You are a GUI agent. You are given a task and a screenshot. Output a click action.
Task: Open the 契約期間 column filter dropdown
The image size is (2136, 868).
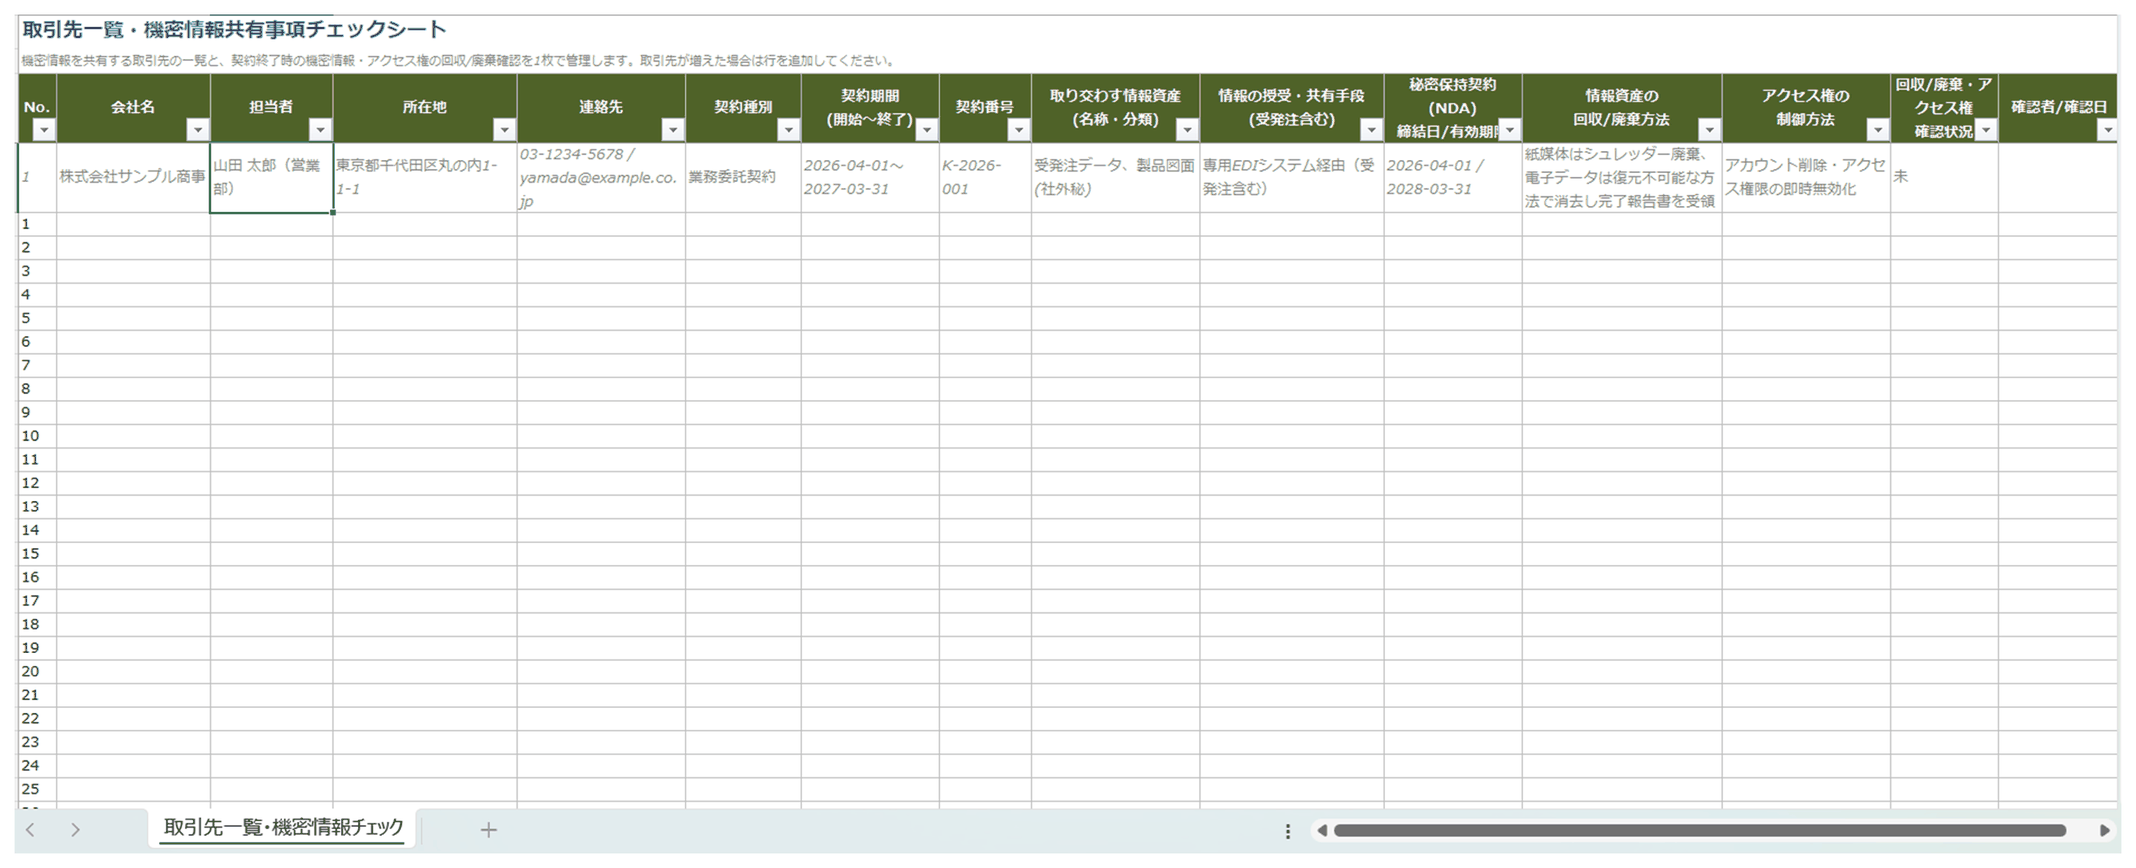coord(926,130)
